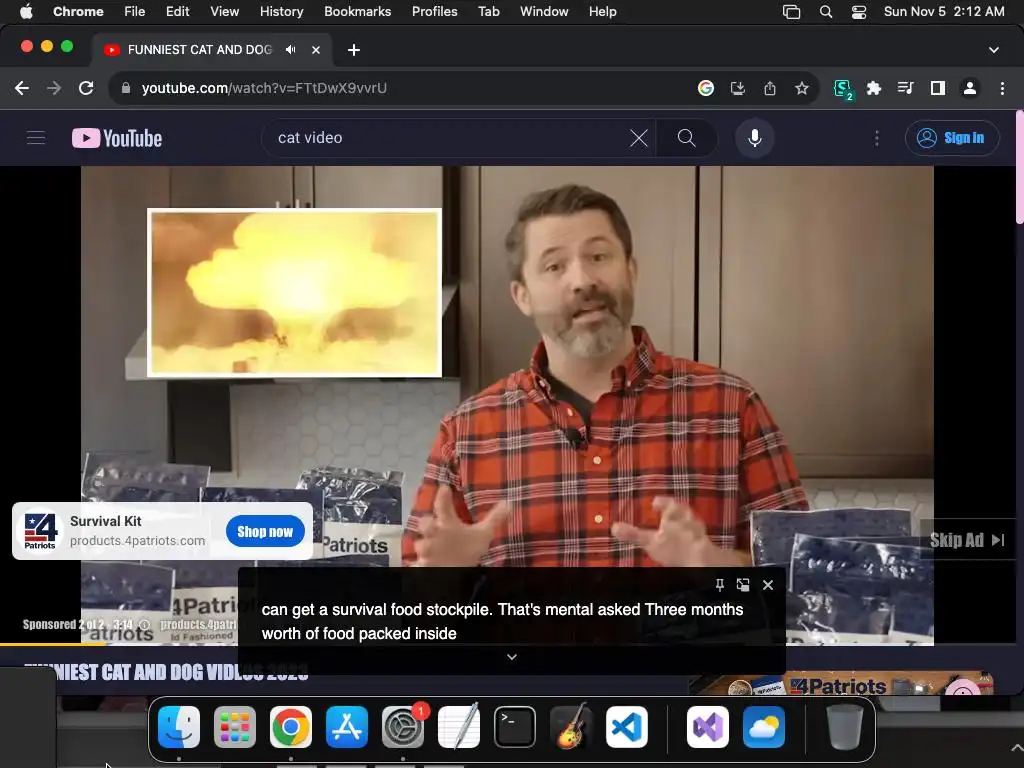Open the Bookmarks menu
Viewport: 1024px width, 768px height.
[358, 11]
